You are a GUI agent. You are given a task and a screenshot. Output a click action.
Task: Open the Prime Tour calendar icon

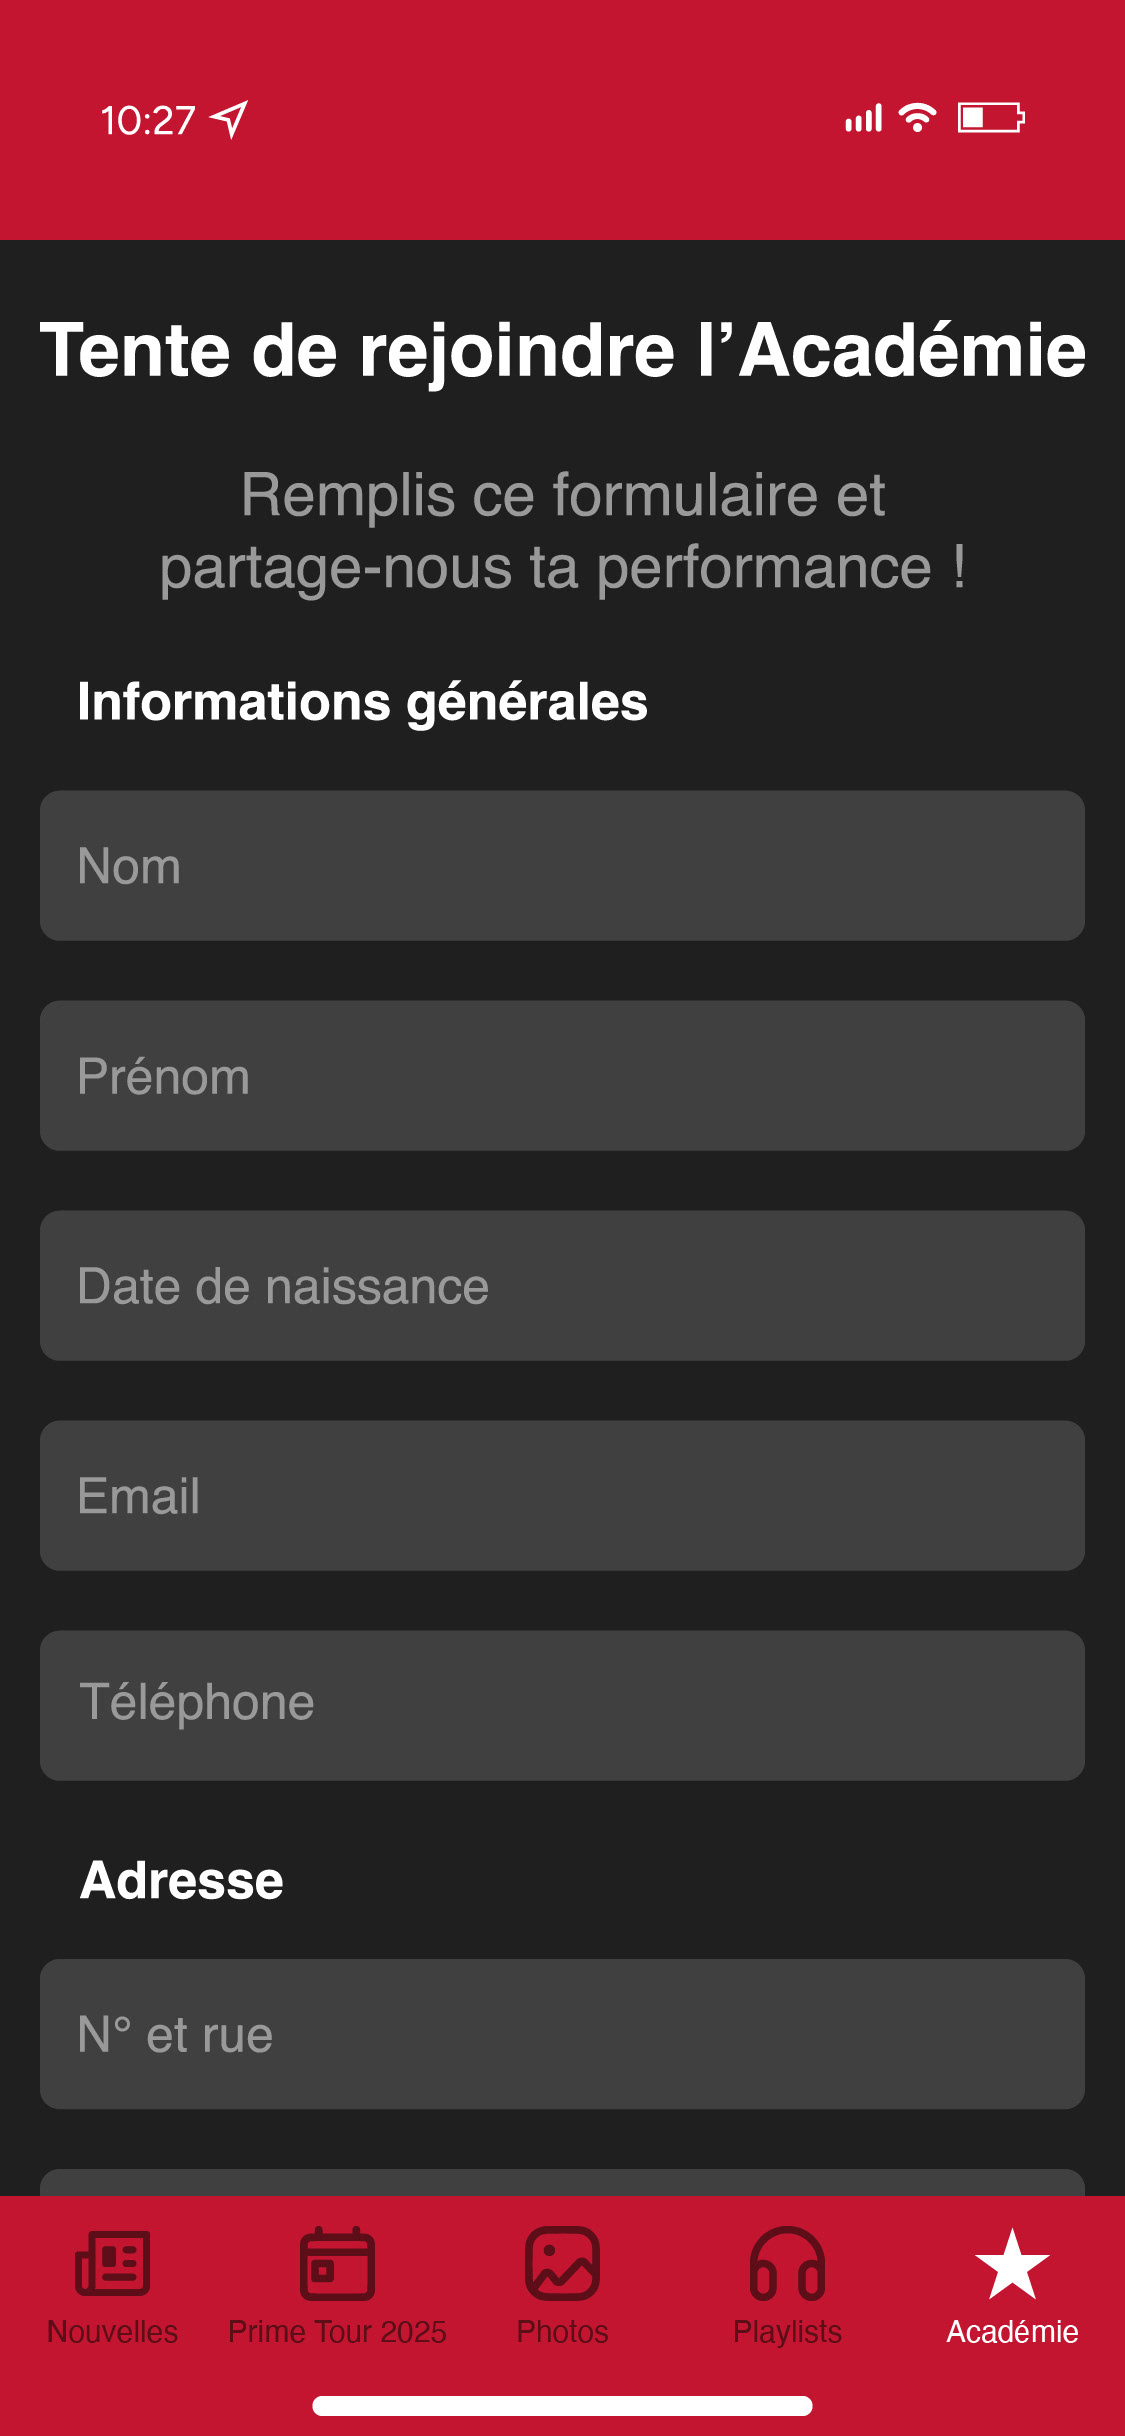pyautogui.click(x=337, y=2264)
